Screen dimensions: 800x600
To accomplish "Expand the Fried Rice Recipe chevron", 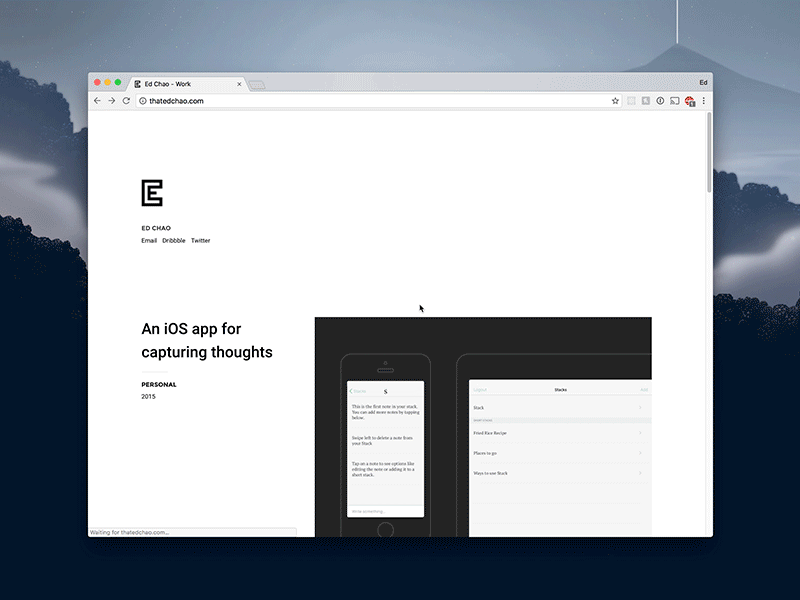I will click(640, 432).
